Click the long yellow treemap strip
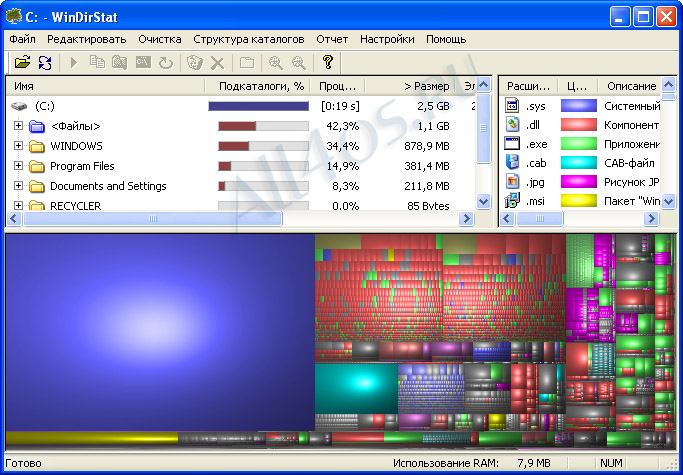The height and width of the screenshot is (475, 683). click(x=92, y=438)
